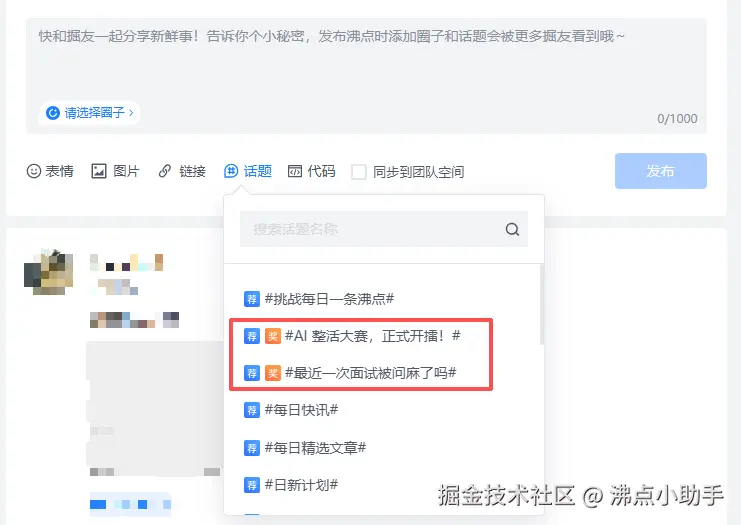Click the blue circle icon beside 请选择圈子
Screen dimensions: 741x525
coord(52,113)
